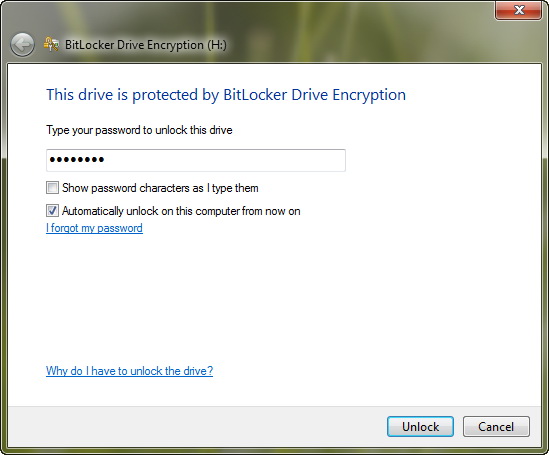549x455 pixels.
Task: Click the blue heading about BitLocker protection
Action: pyautogui.click(x=226, y=95)
